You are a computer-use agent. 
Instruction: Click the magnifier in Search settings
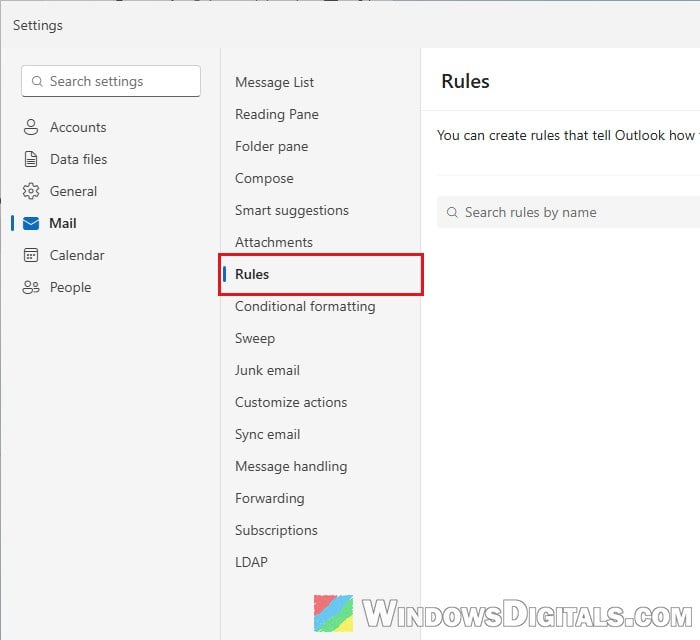(x=38, y=81)
